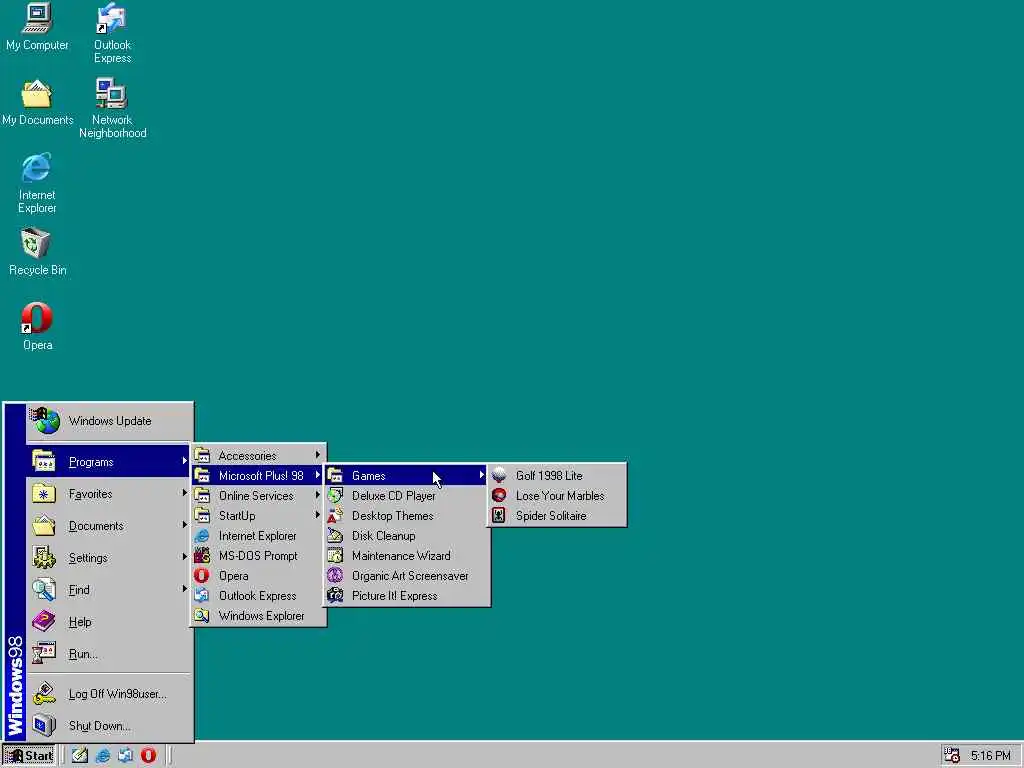Select the My Documents desktop folder
The width and height of the screenshot is (1024, 768).
pyautogui.click(x=37, y=103)
